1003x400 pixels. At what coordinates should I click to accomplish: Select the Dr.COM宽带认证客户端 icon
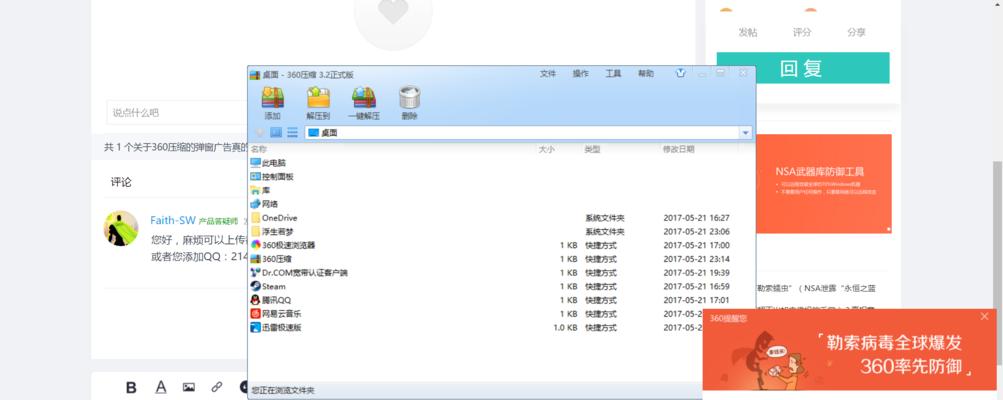[256, 273]
